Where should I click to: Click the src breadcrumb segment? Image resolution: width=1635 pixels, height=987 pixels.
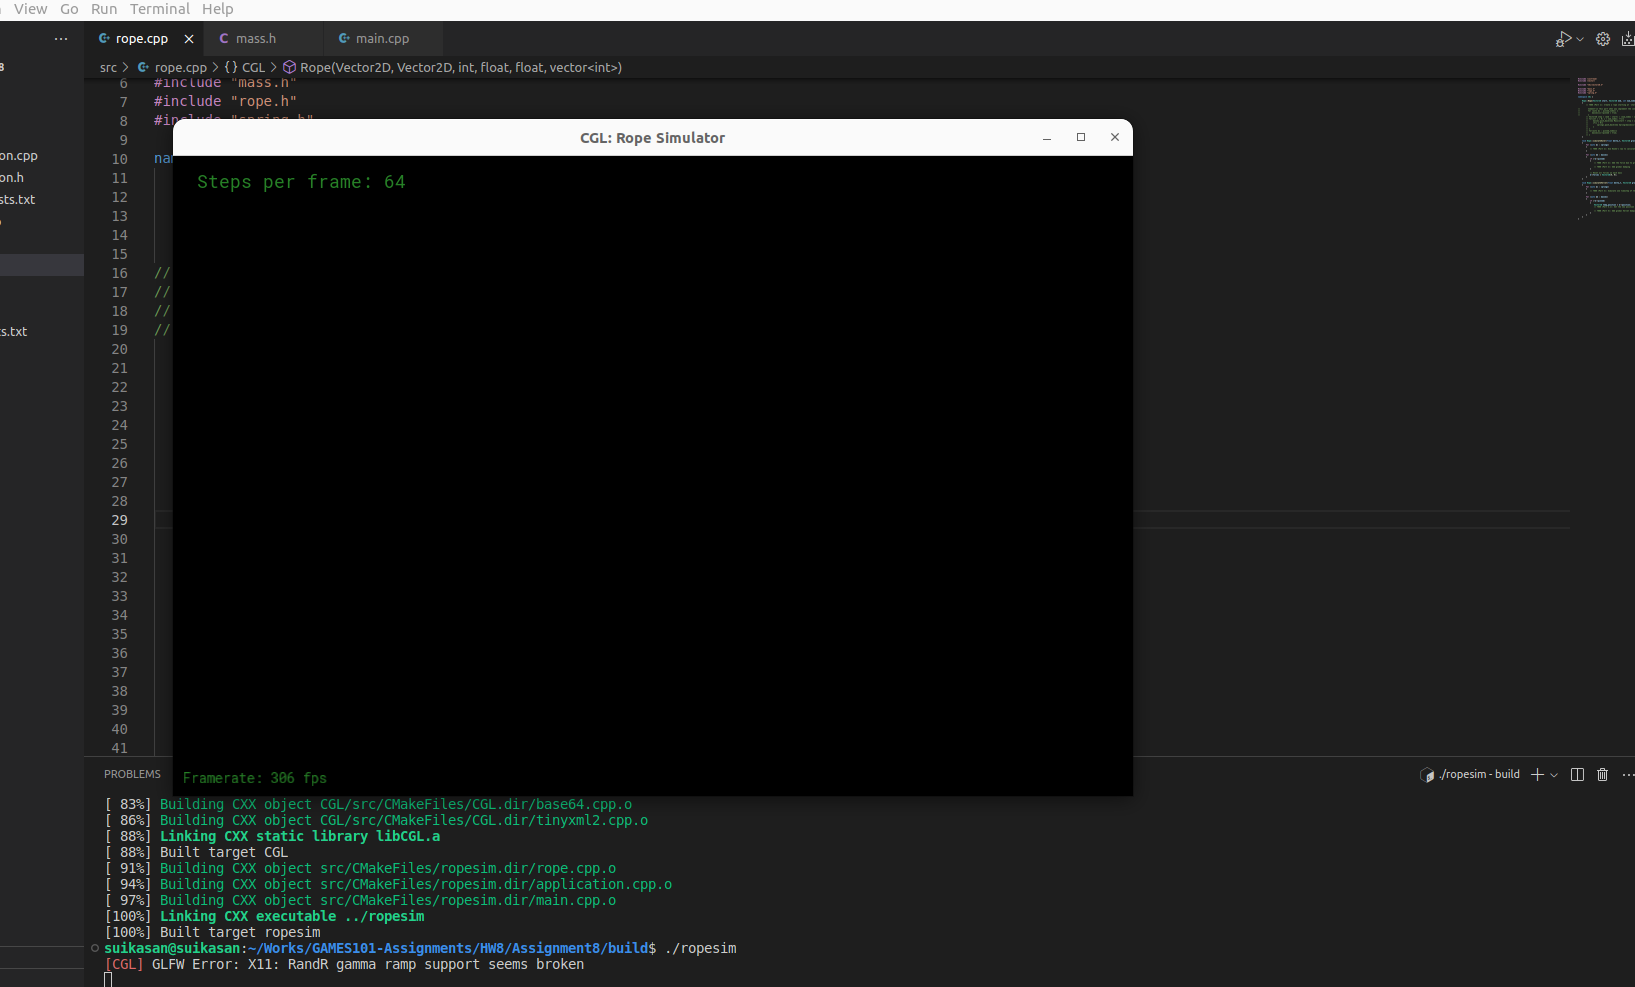[x=108, y=67]
